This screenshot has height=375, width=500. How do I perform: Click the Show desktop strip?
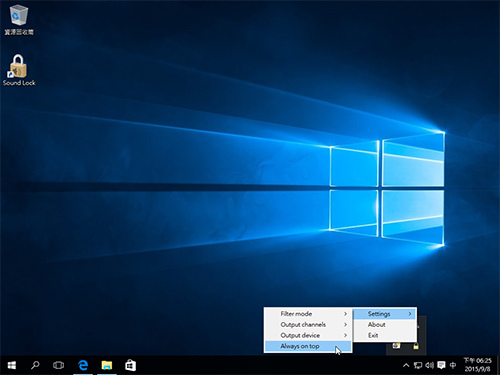[498, 365]
